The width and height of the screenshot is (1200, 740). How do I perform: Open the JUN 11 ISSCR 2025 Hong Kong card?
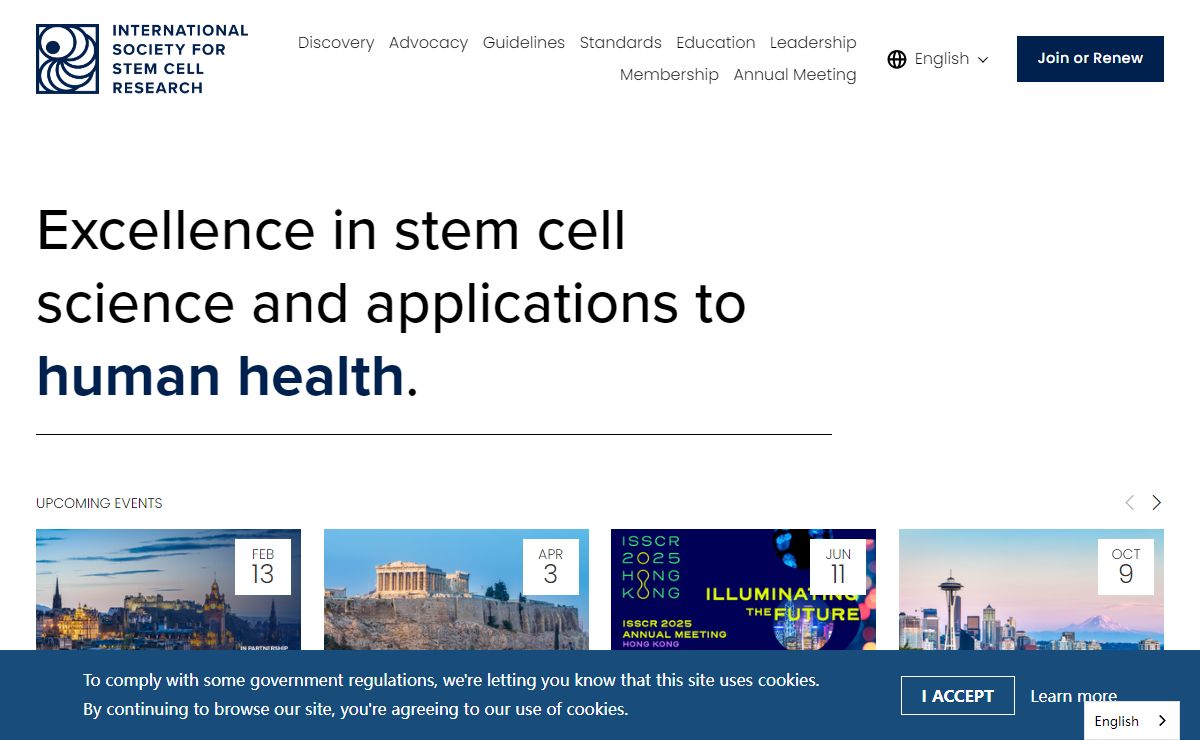point(743,590)
